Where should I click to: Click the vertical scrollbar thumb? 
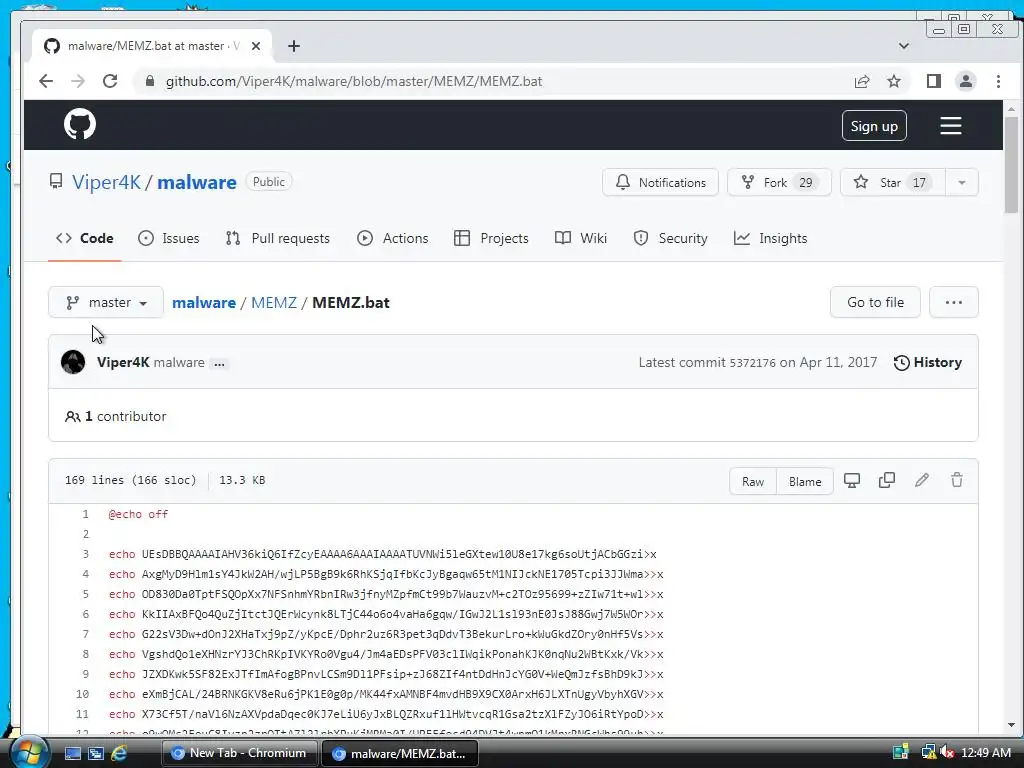pyautogui.click(x=1012, y=165)
